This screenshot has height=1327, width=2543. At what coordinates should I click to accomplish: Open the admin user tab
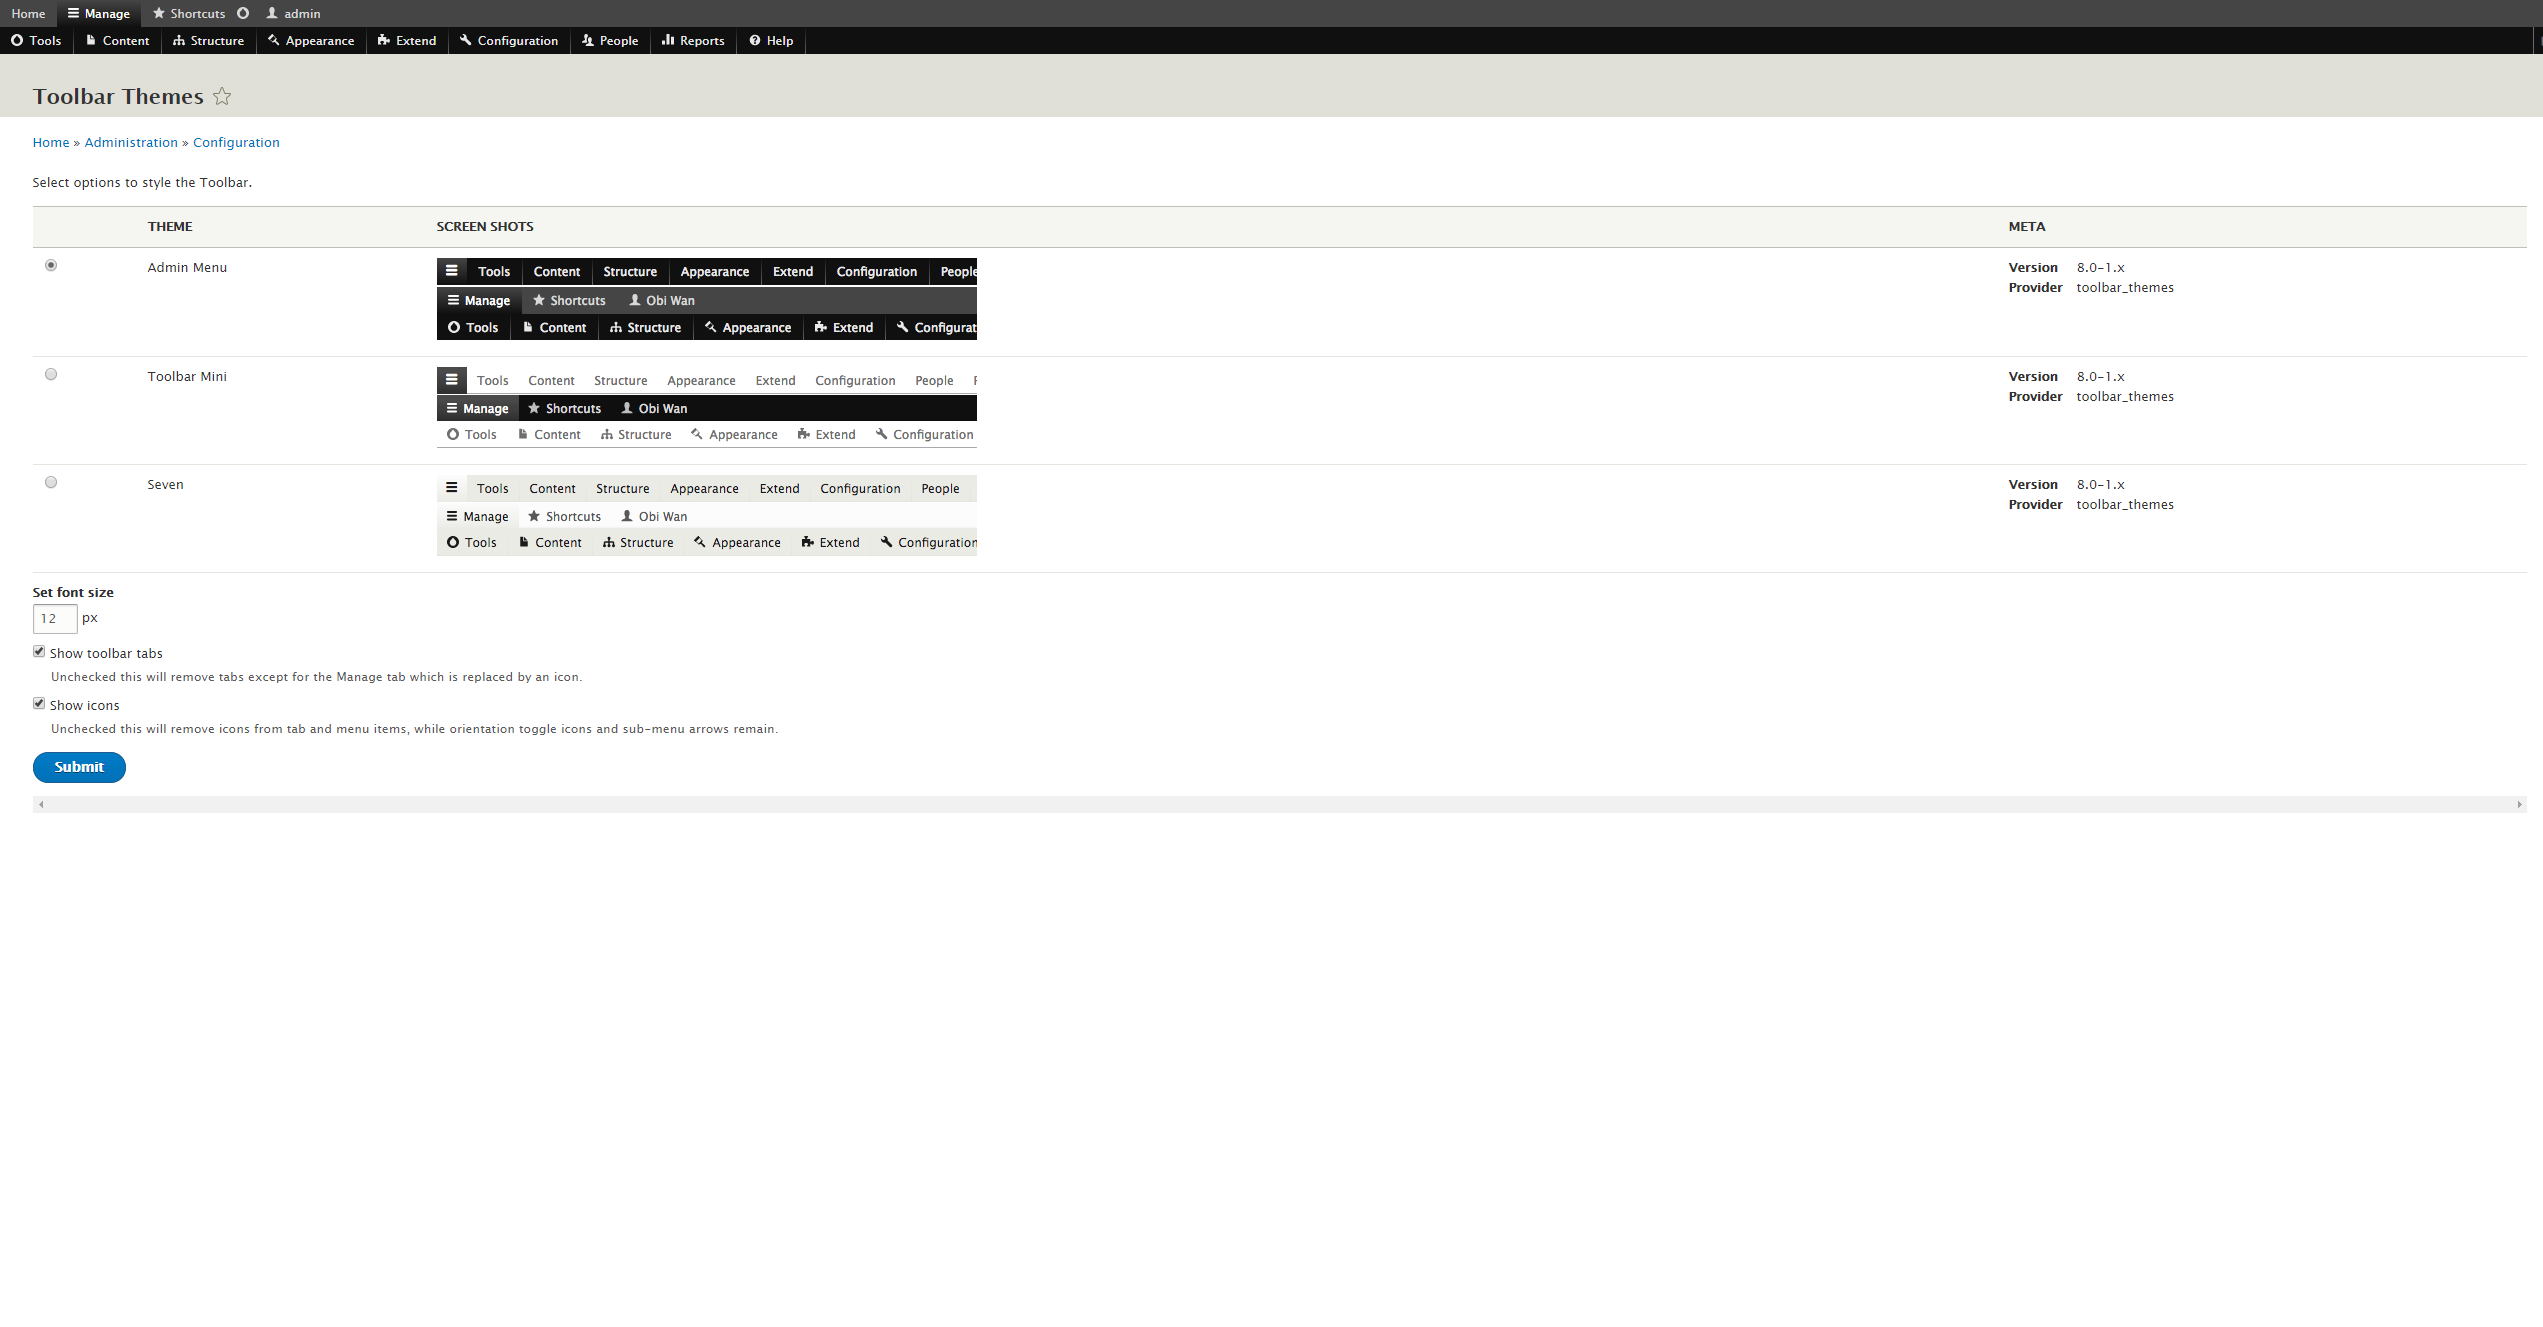(x=293, y=14)
